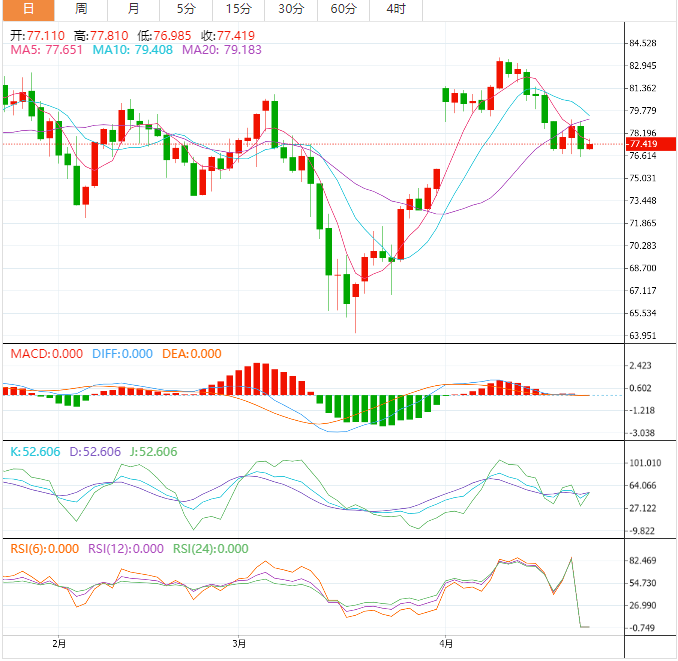Choose the 60分 timeframe tab
The width and height of the screenshot is (678, 661).
tap(343, 9)
